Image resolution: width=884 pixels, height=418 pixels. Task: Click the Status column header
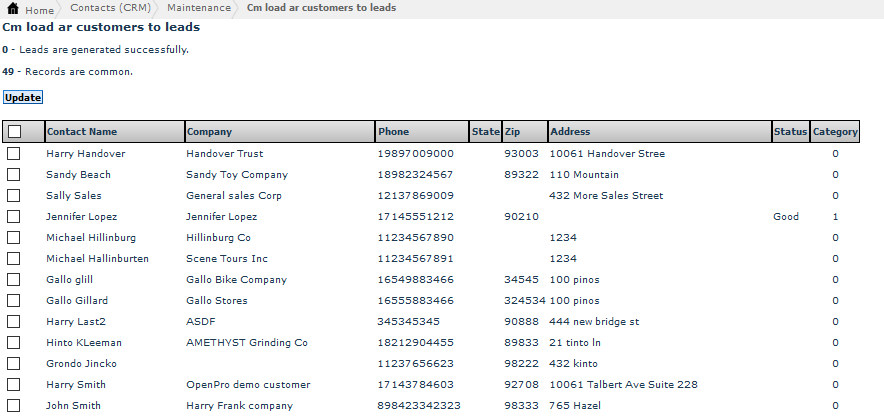[790, 132]
